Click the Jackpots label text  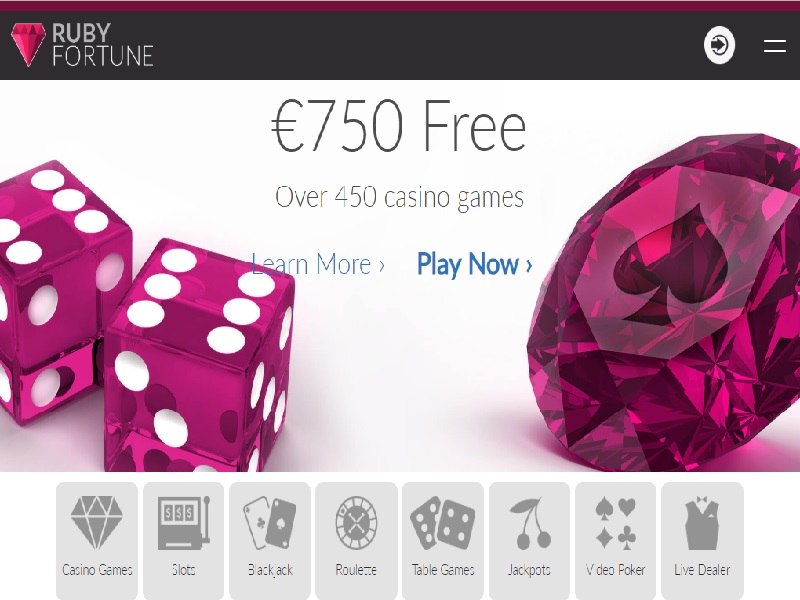pyautogui.click(x=529, y=570)
